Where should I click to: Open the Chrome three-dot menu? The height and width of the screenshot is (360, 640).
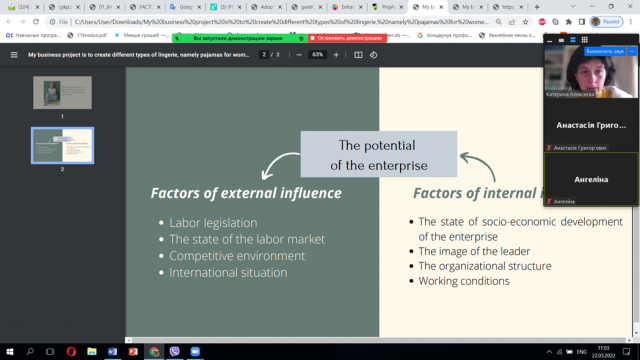(631, 22)
